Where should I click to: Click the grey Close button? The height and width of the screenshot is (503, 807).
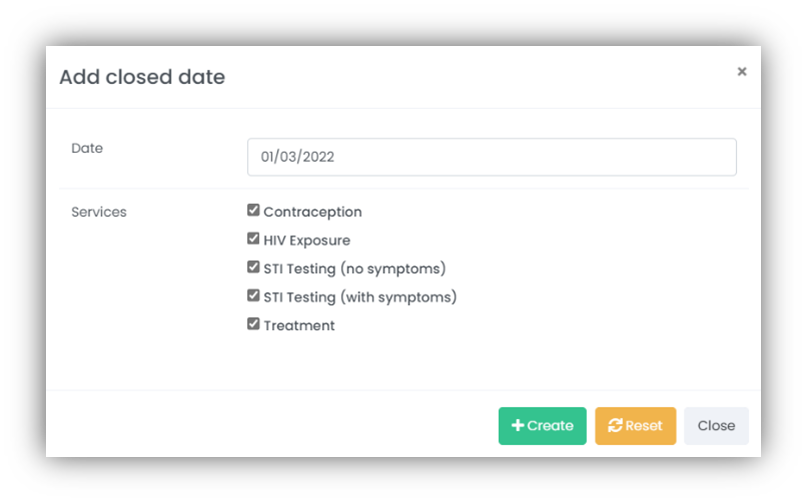click(x=716, y=426)
